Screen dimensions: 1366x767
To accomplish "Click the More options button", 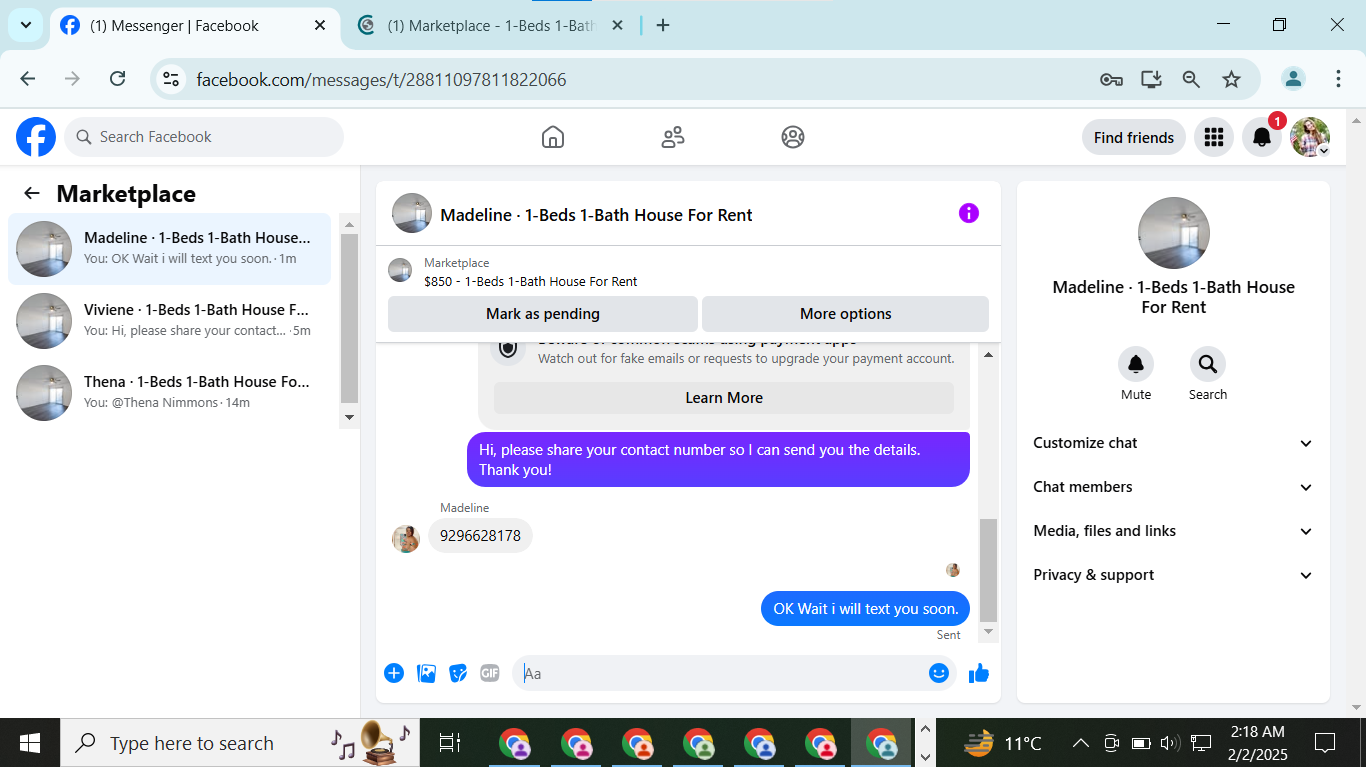I will coord(846,314).
